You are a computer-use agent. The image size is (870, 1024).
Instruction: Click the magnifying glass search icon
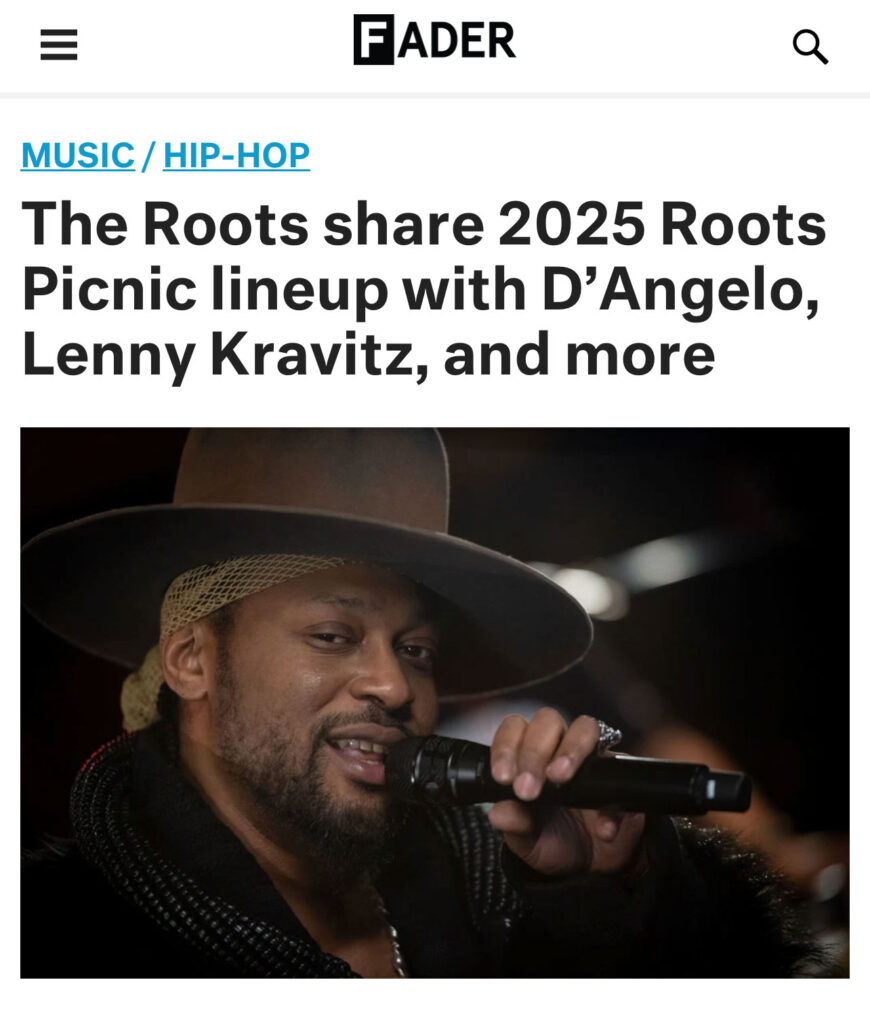coord(810,46)
